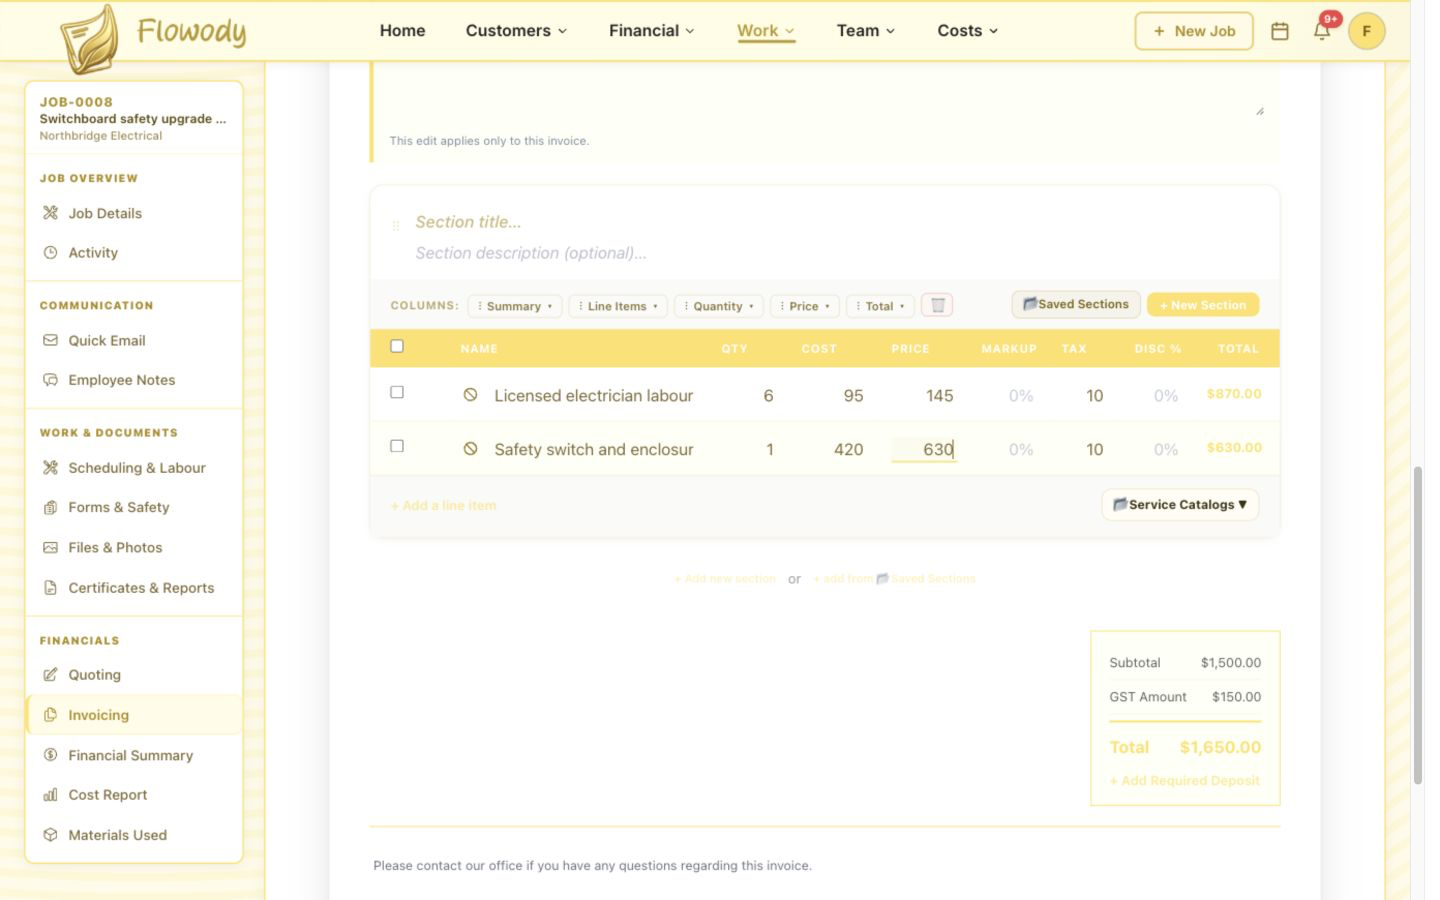1440x900 pixels.
Task: Click the Forms & Safety clipboard icon
Action: [x=50, y=508]
